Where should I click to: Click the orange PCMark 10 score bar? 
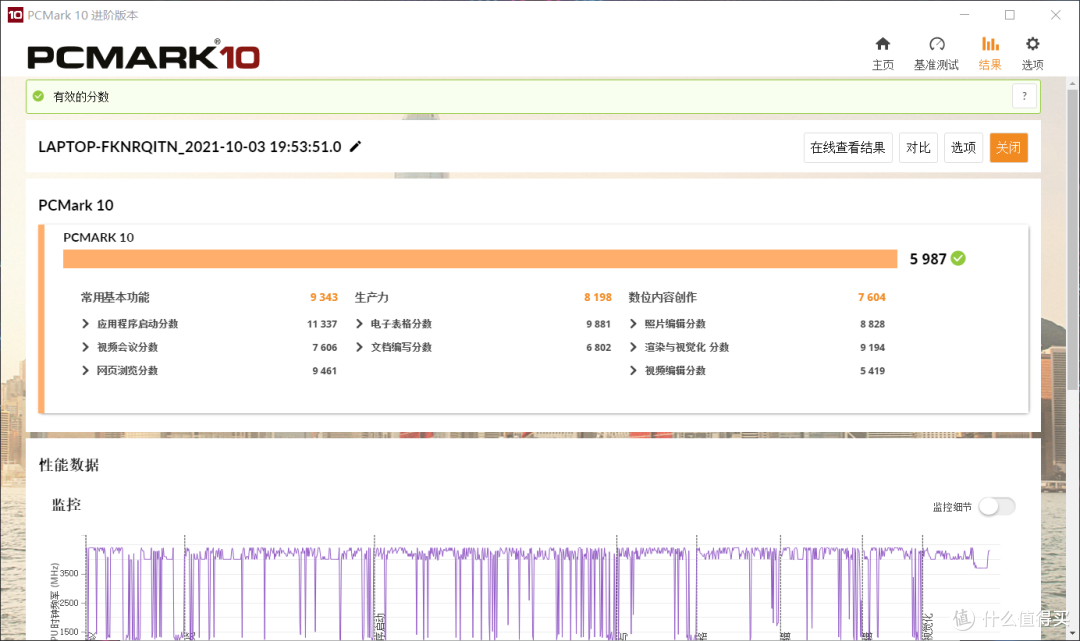pyautogui.click(x=480, y=259)
